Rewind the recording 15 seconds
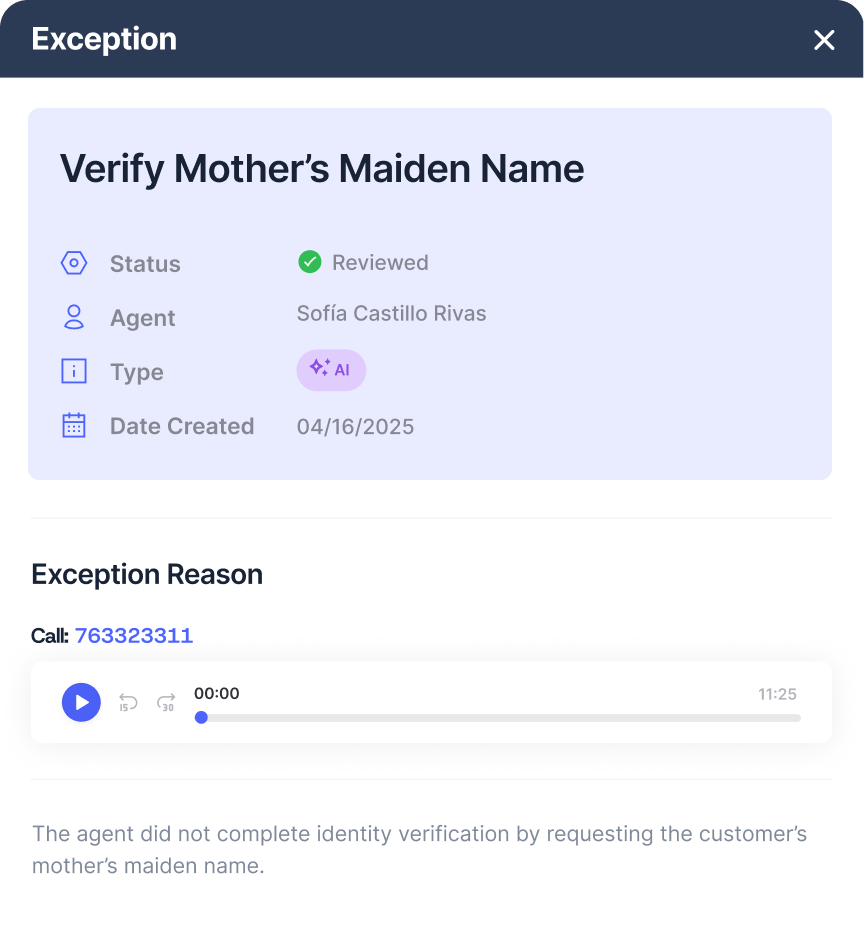This screenshot has height=926, width=864. pos(128,702)
